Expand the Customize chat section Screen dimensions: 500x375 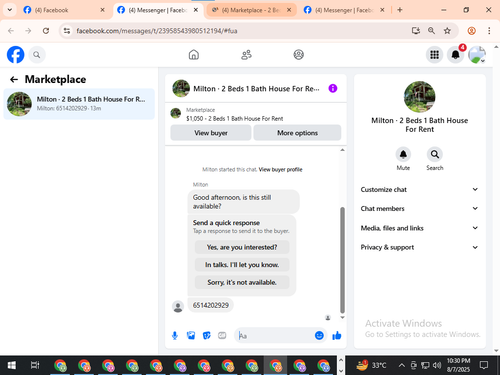419,189
